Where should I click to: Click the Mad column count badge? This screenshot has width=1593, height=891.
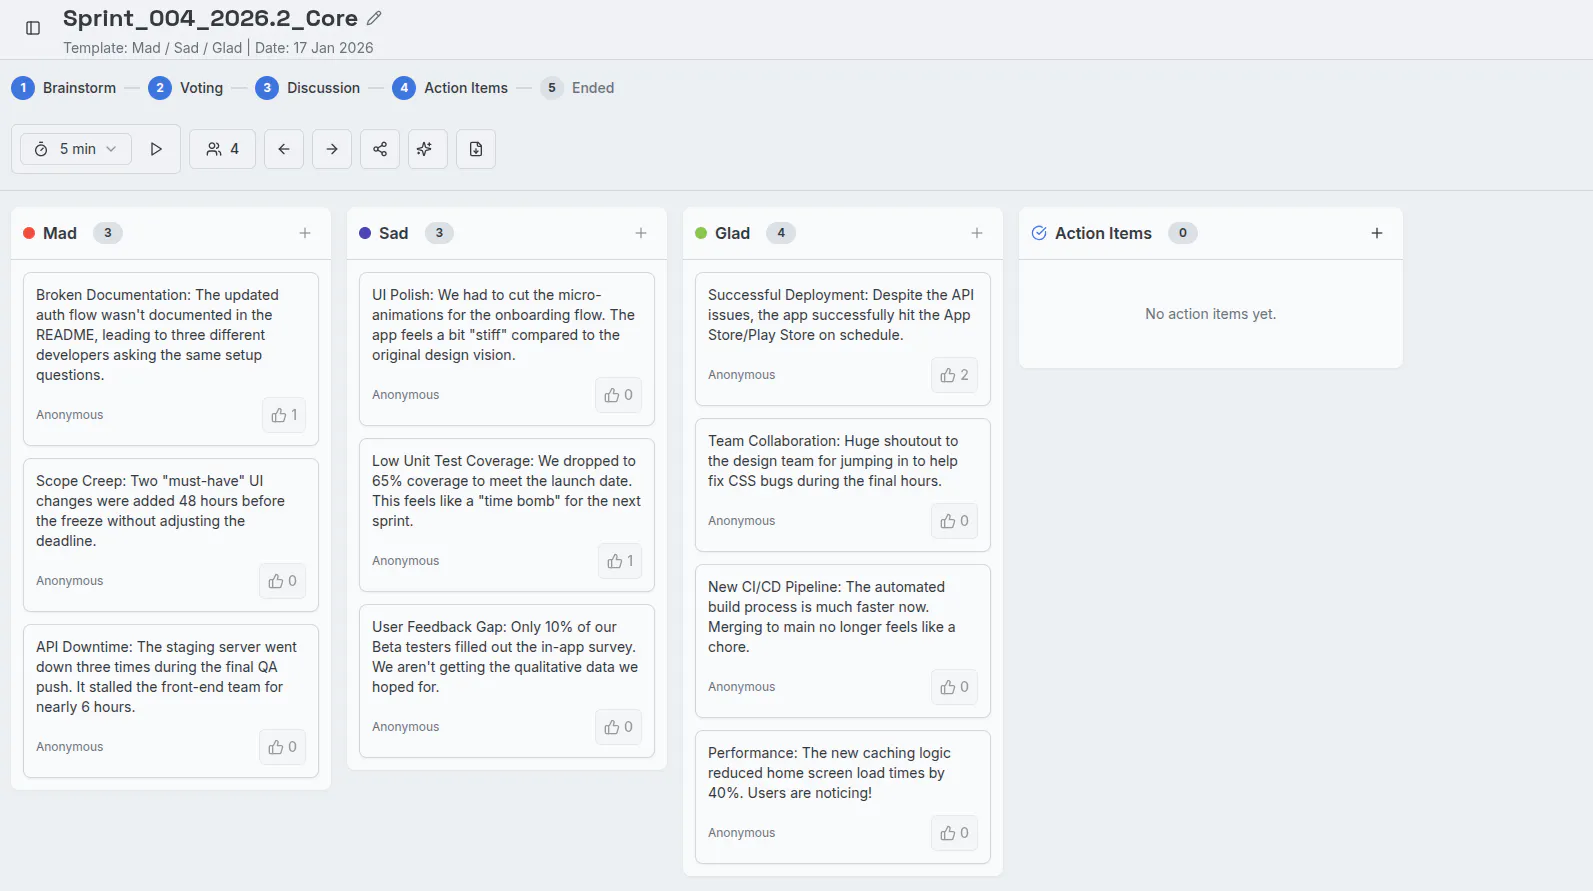click(x=108, y=233)
